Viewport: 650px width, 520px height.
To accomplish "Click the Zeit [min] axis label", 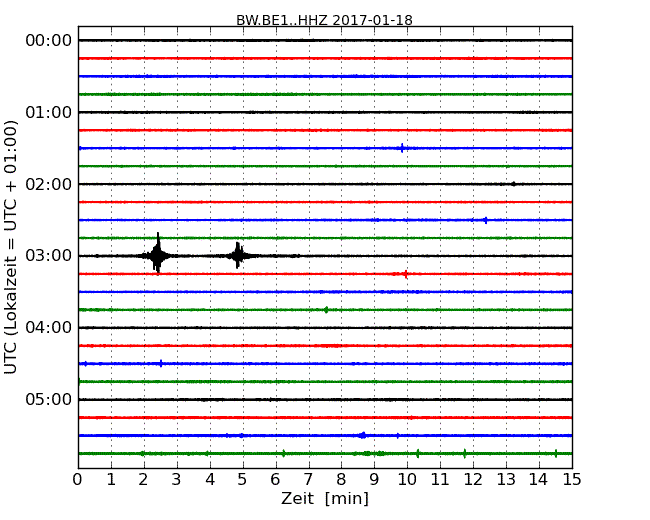I will (325, 498).
